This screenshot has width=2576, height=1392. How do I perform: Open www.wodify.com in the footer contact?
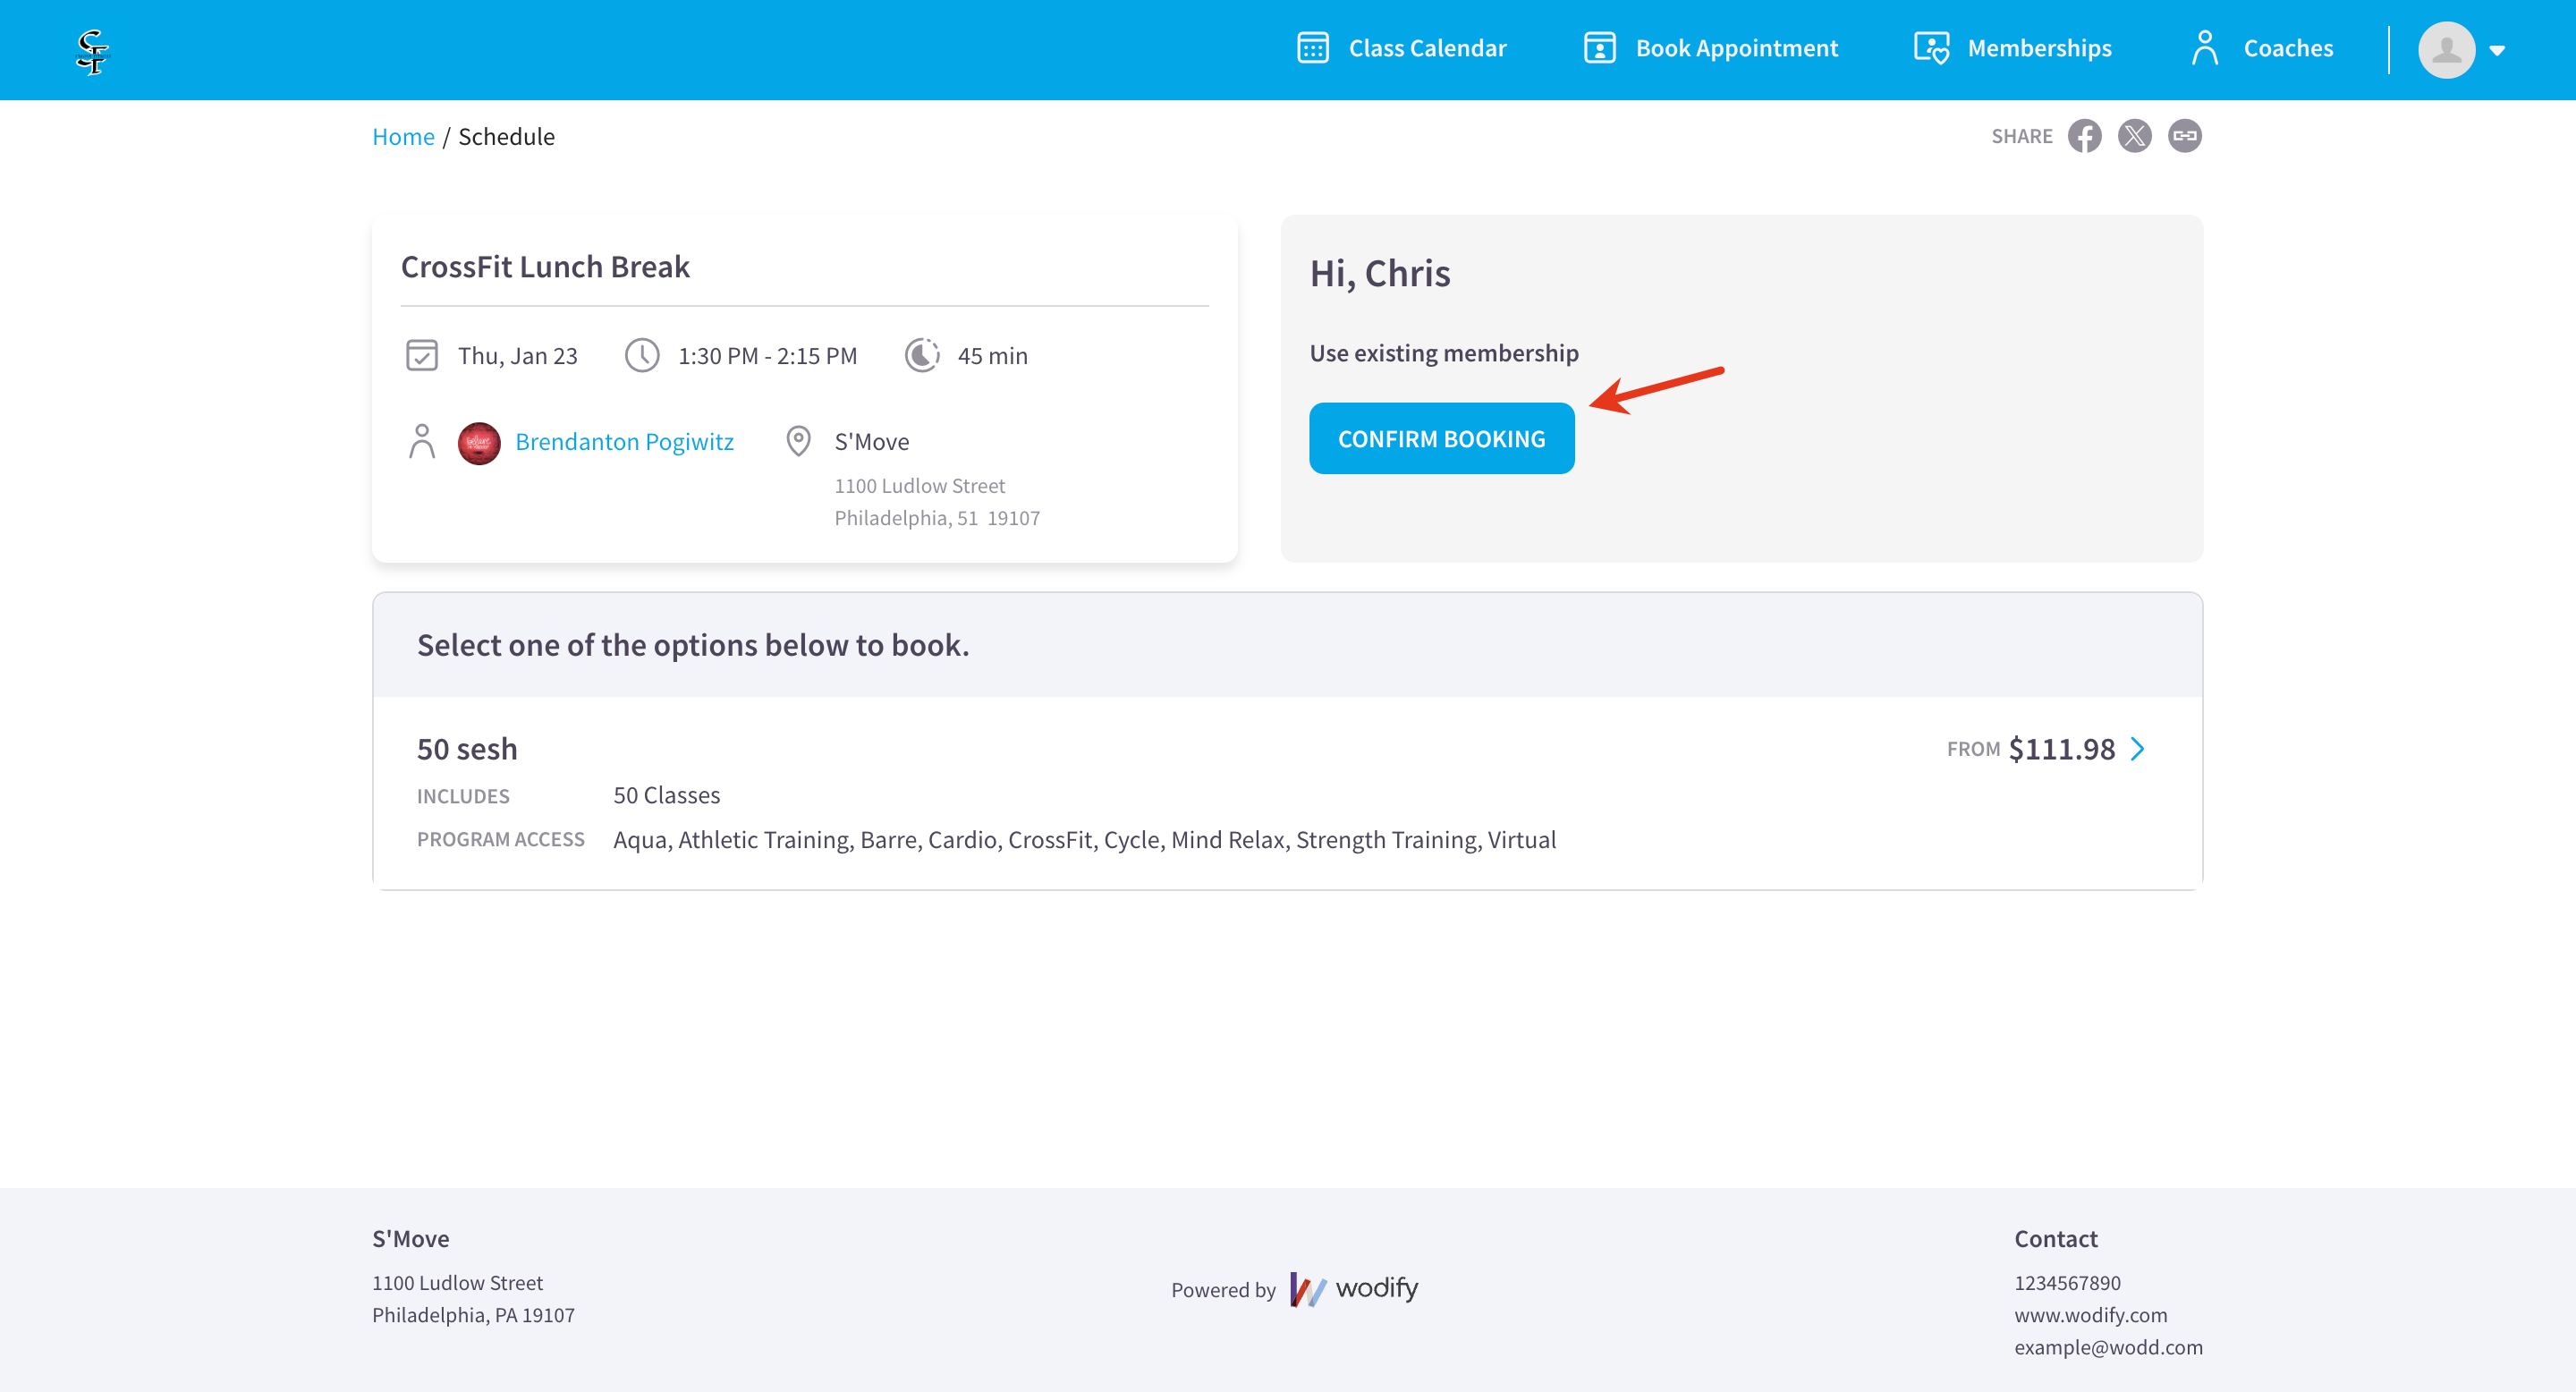[2090, 1315]
